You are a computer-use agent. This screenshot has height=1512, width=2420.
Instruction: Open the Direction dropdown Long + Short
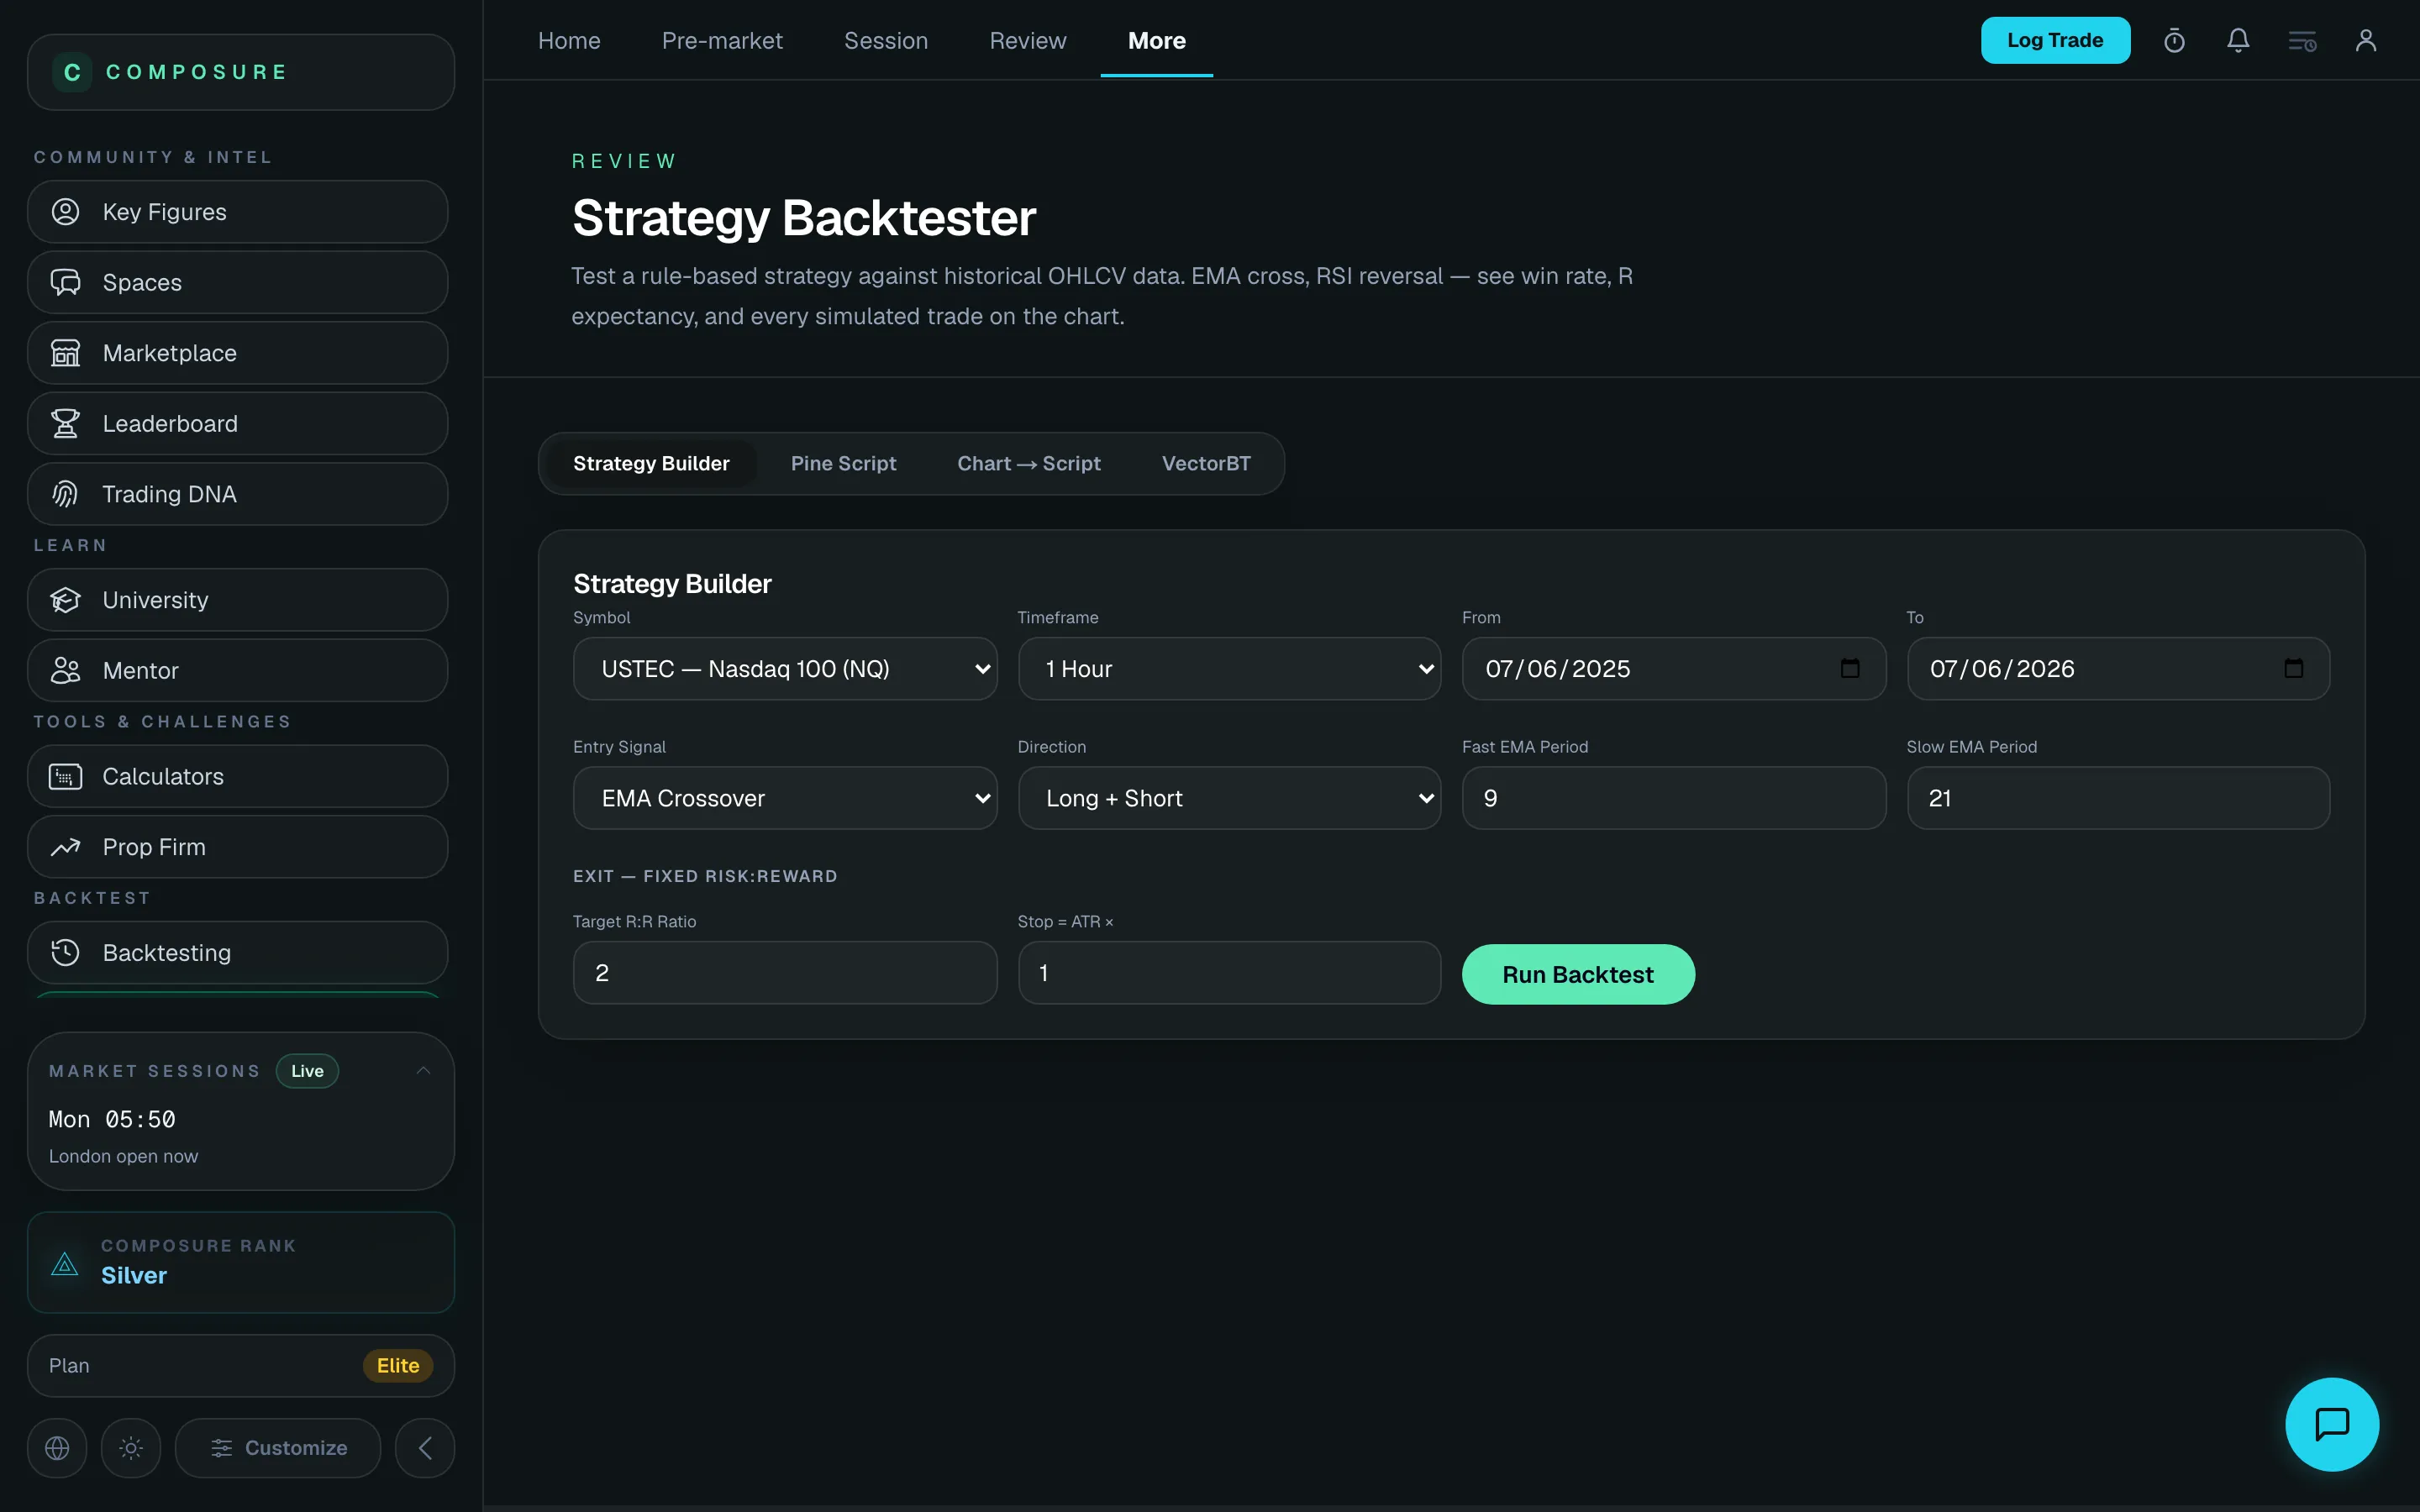1229,797
